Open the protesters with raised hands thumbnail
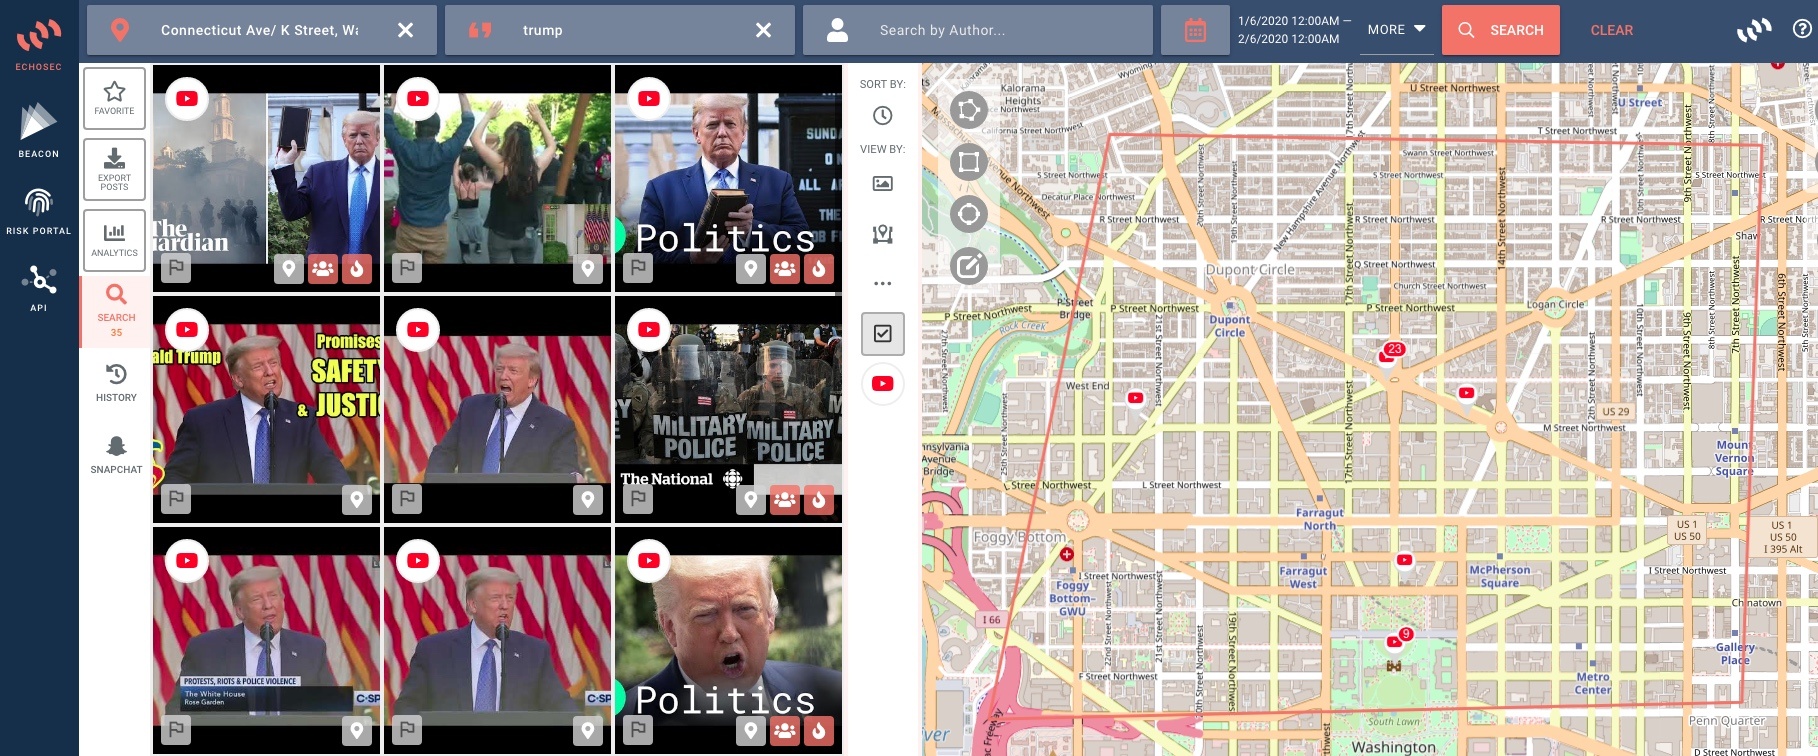 498,178
